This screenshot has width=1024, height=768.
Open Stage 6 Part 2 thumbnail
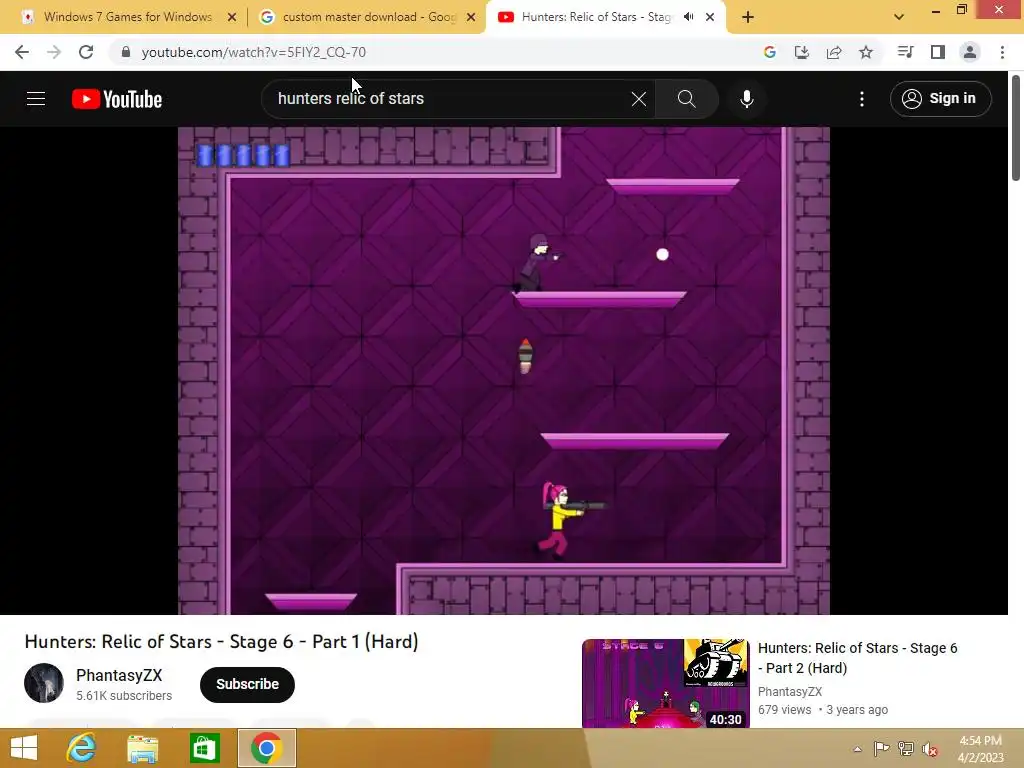pyautogui.click(x=665, y=683)
